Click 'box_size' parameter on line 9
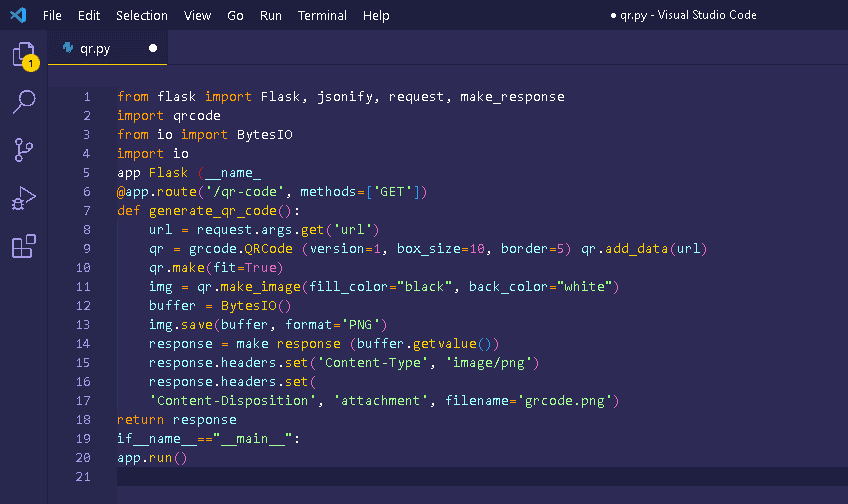This screenshot has height=504, width=848. point(428,249)
